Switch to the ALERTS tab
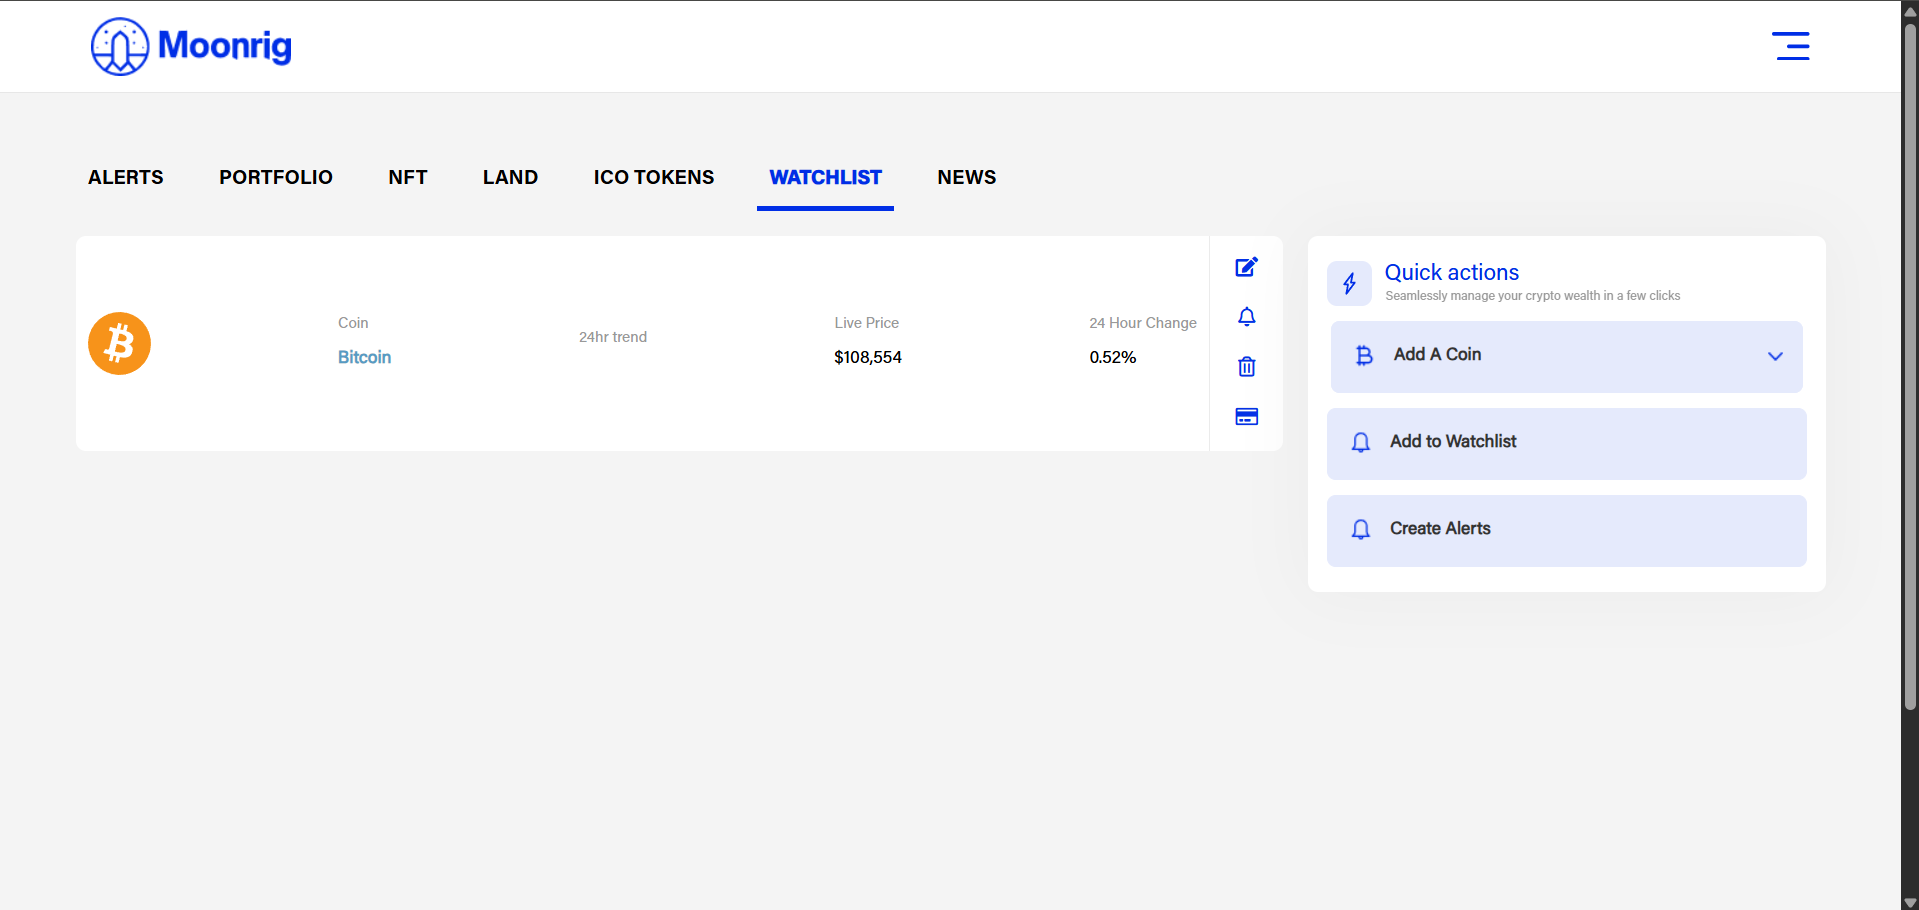This screenshot has height=910, width=1919. click(x=126, y=177)
